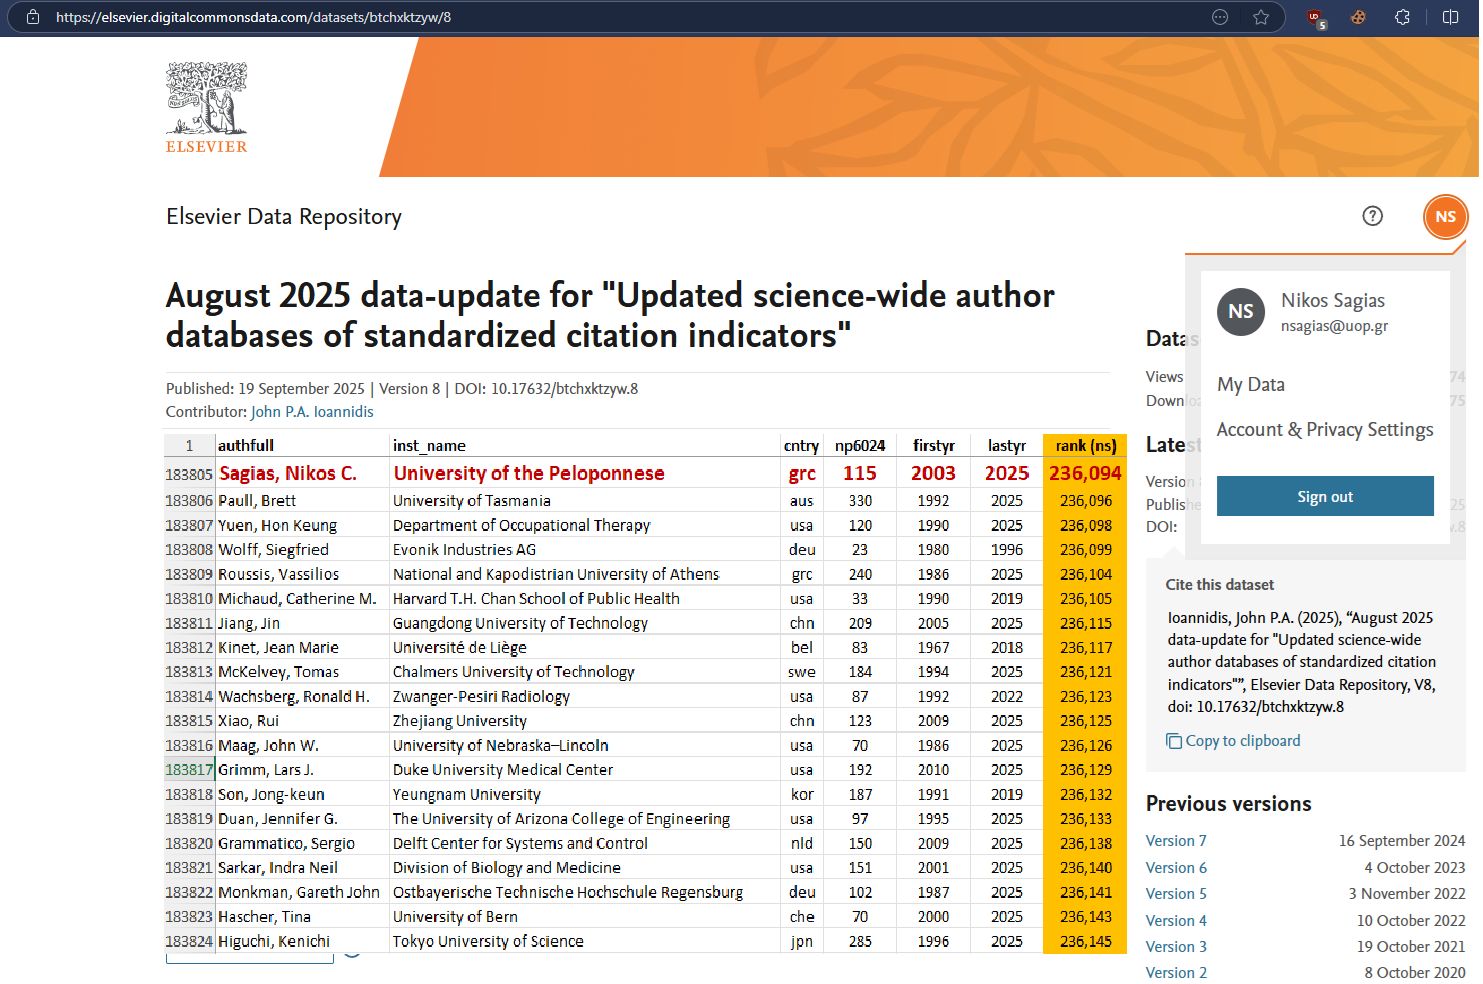Open the browser extensions puzzle icon
This screenshot has height=984, width=1483.
1402,17
